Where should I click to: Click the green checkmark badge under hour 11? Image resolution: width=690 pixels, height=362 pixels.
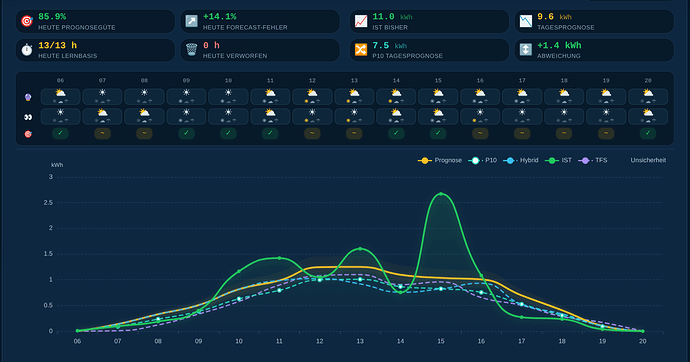270,133
